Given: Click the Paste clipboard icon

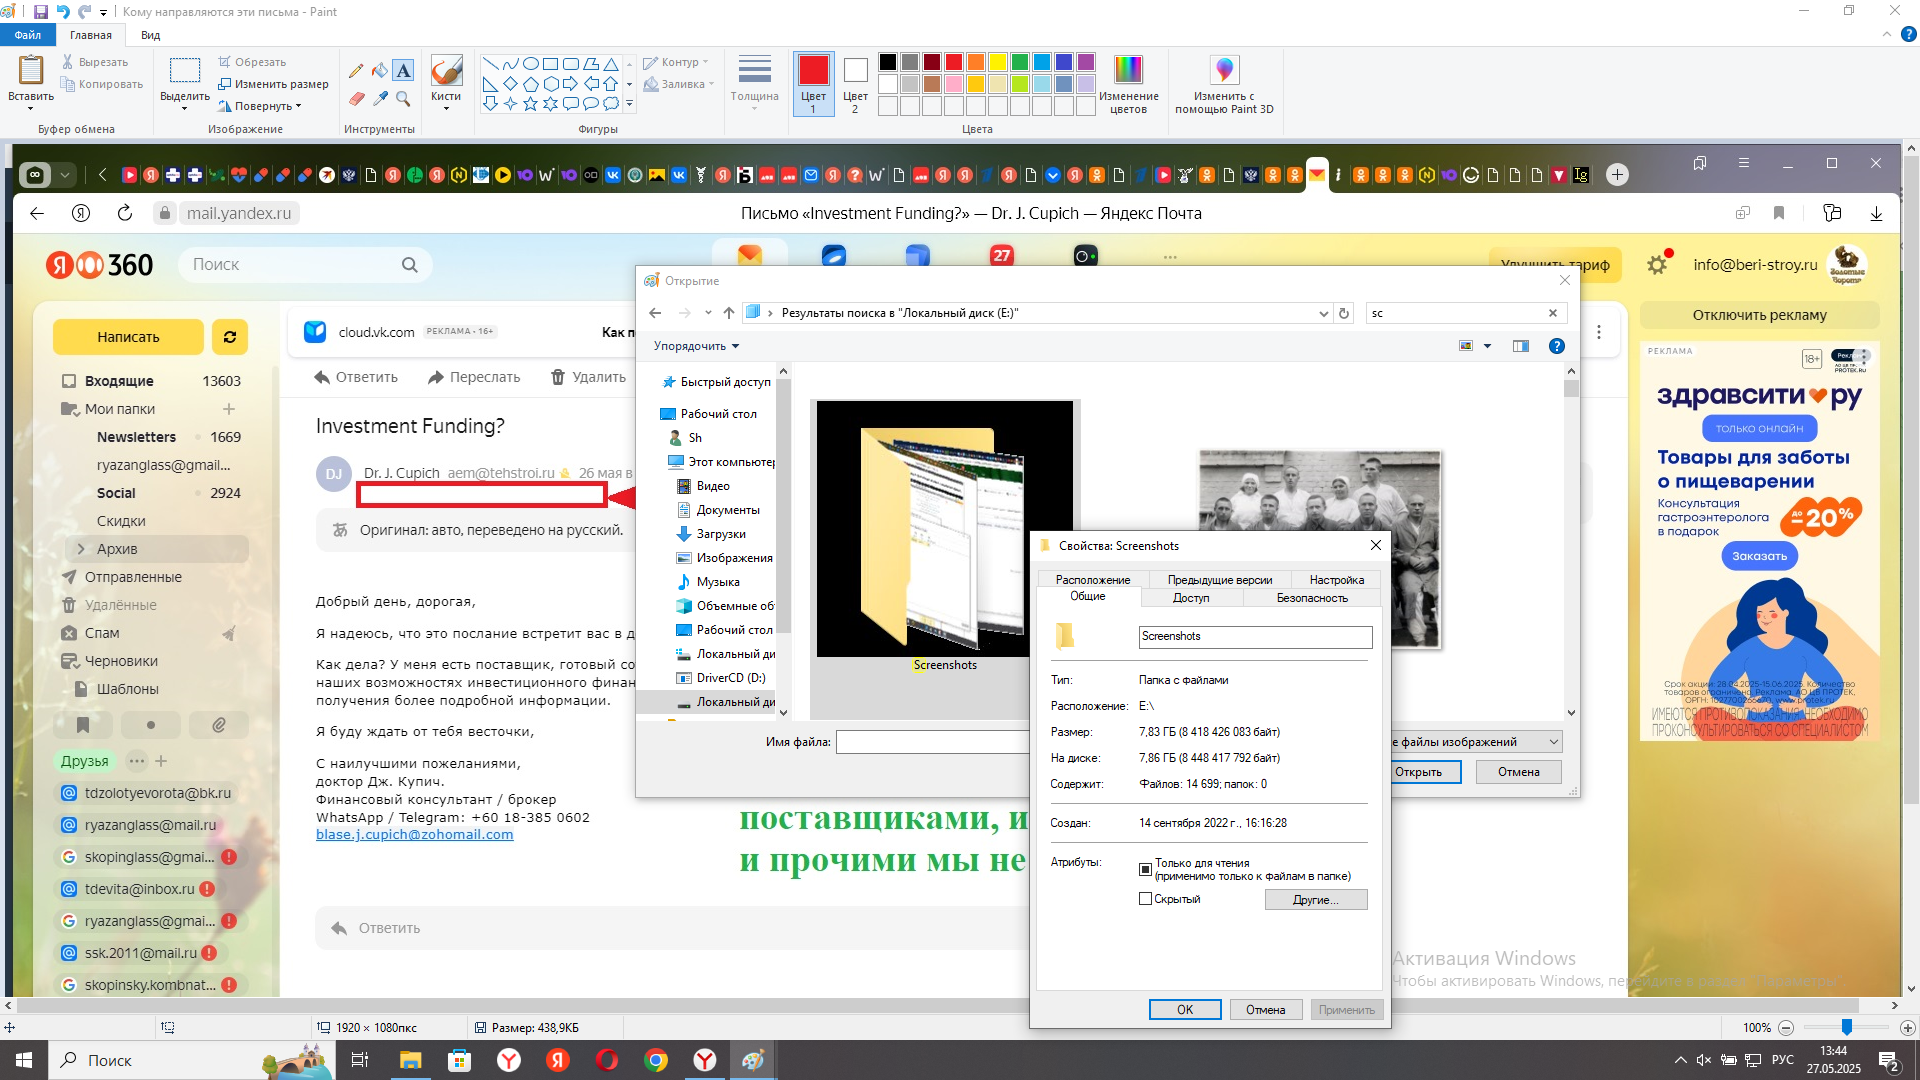Looking at the screenshot, I should pyautogui.click(x=31, y=70).
